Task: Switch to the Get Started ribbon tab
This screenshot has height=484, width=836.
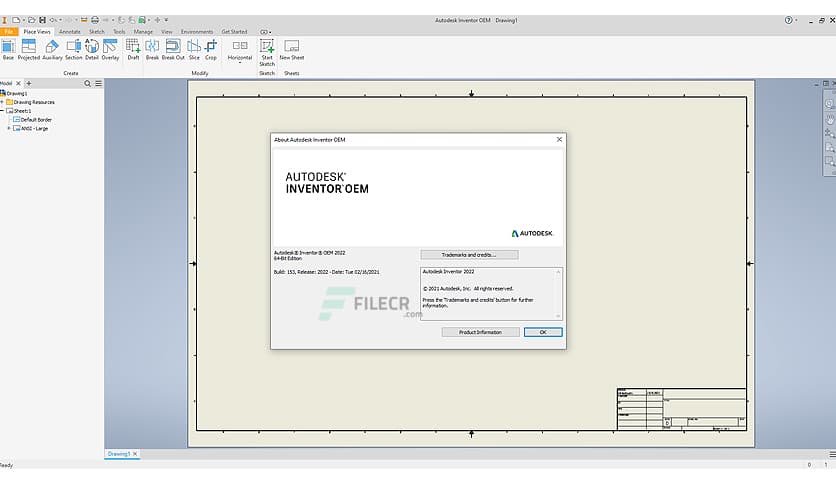Action: coord(235,32)
